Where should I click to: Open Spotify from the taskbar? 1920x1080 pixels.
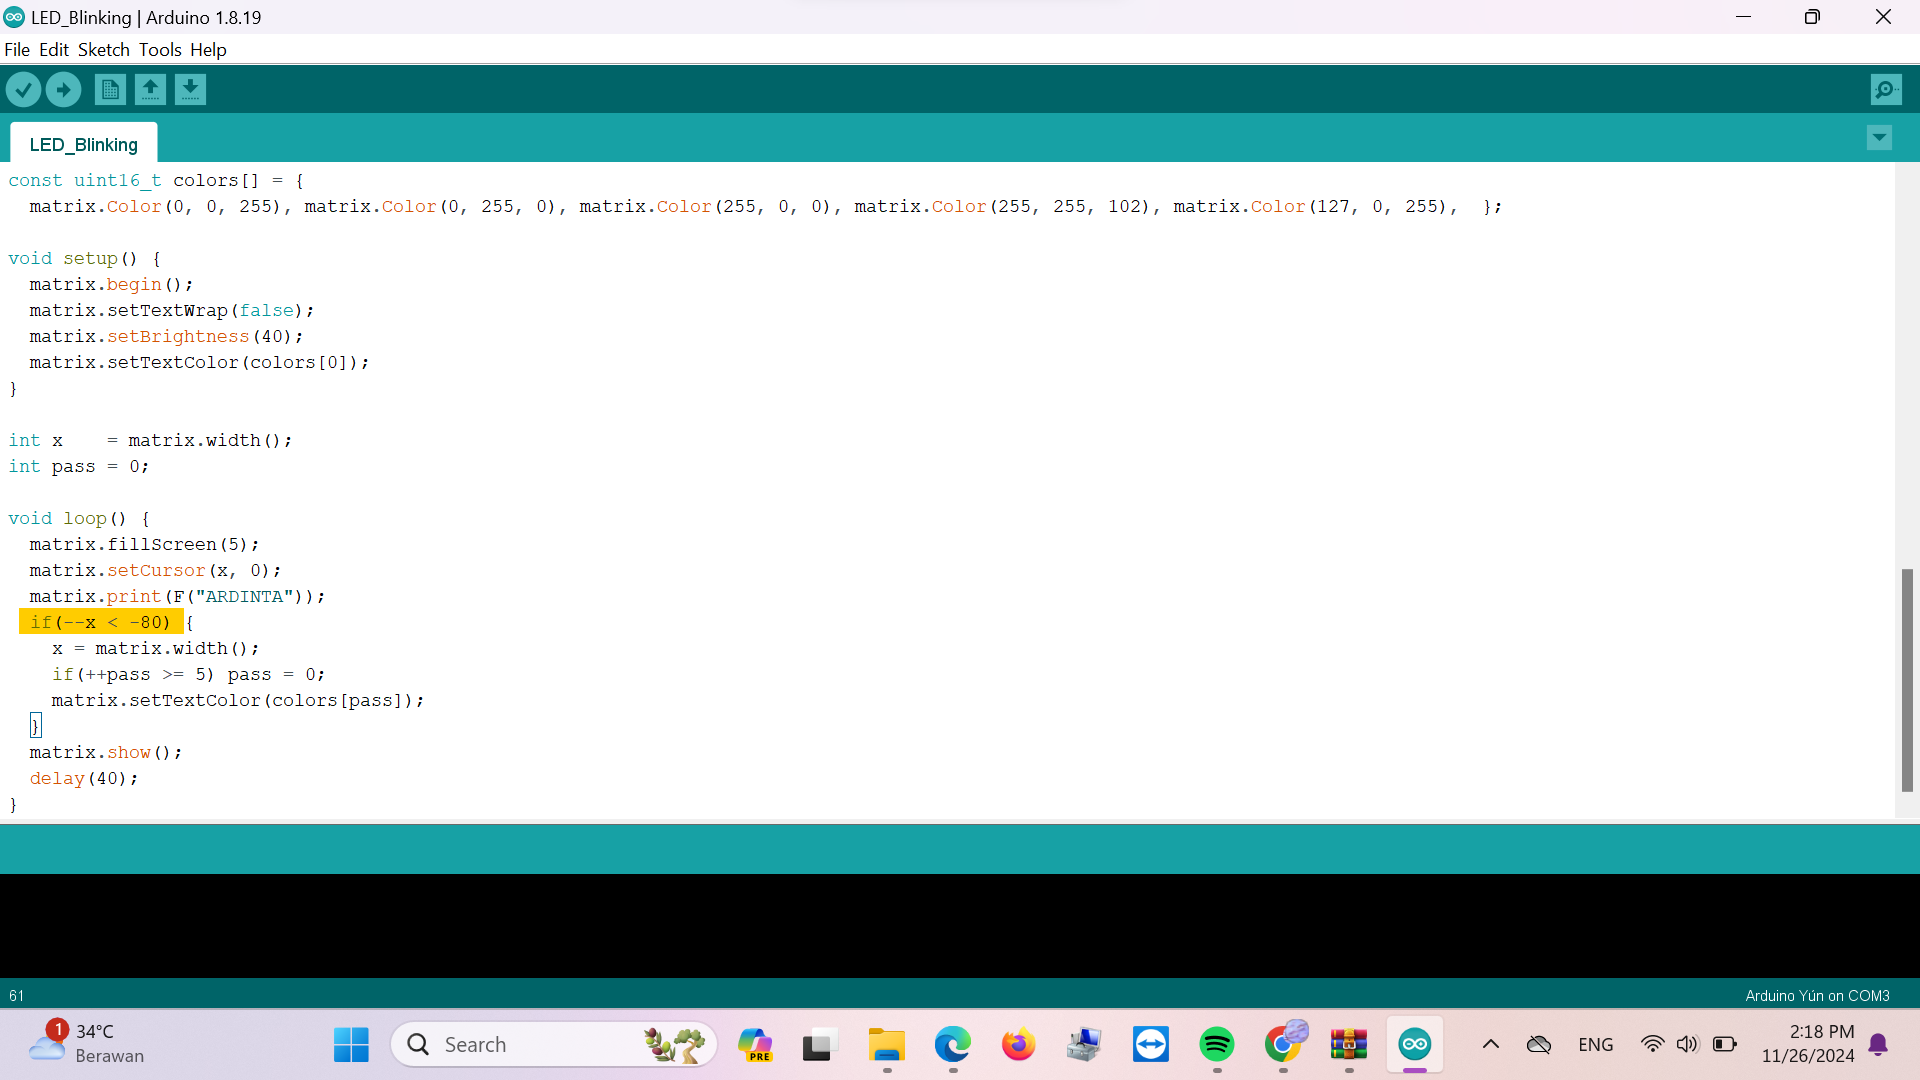[x=1216, y=1045]
